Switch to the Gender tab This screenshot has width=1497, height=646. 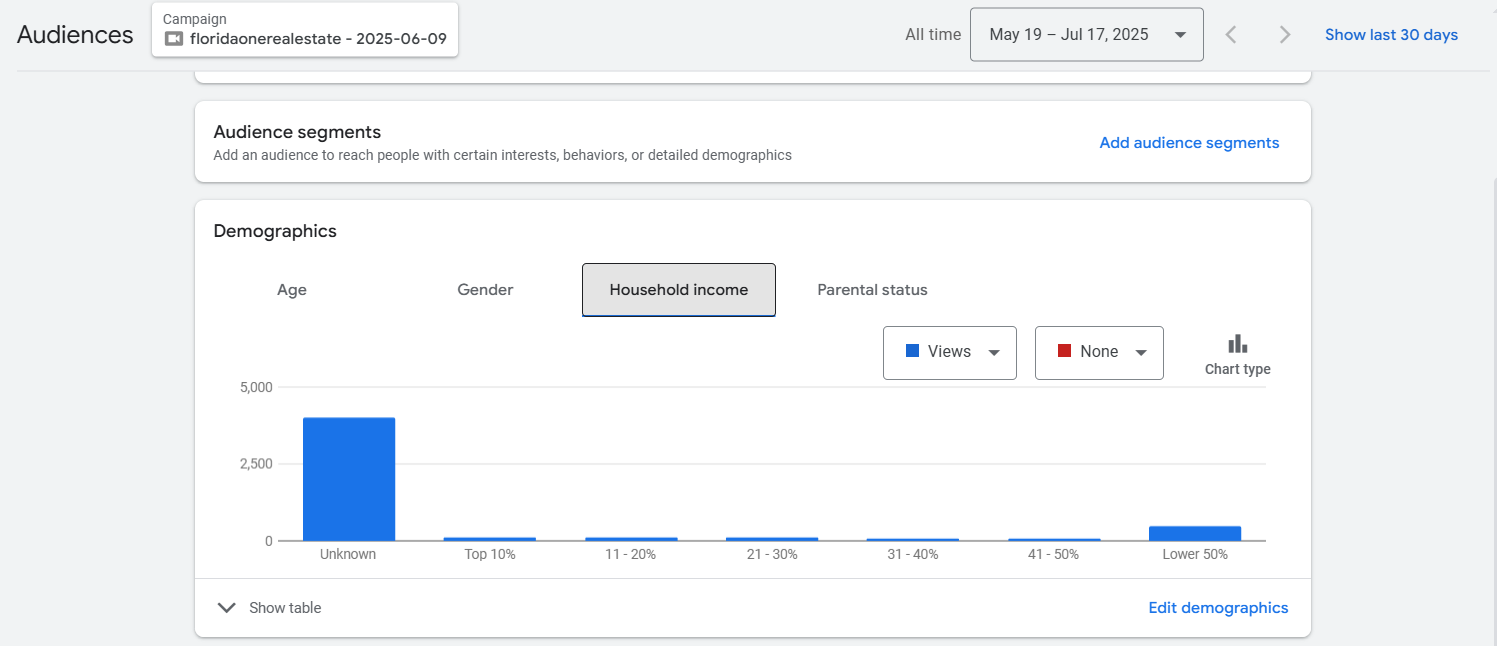(485, 290)
